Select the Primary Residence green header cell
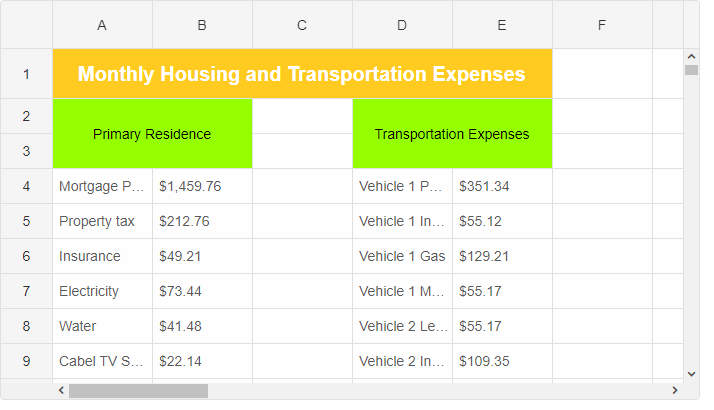Viewport: 714px width, 410px height. (152, 134)
